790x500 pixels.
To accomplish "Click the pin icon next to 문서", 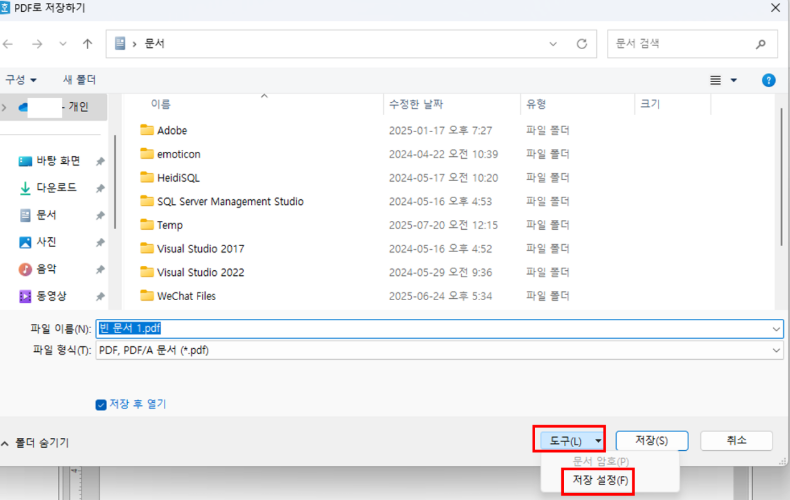I will click(x=100, y=215).
